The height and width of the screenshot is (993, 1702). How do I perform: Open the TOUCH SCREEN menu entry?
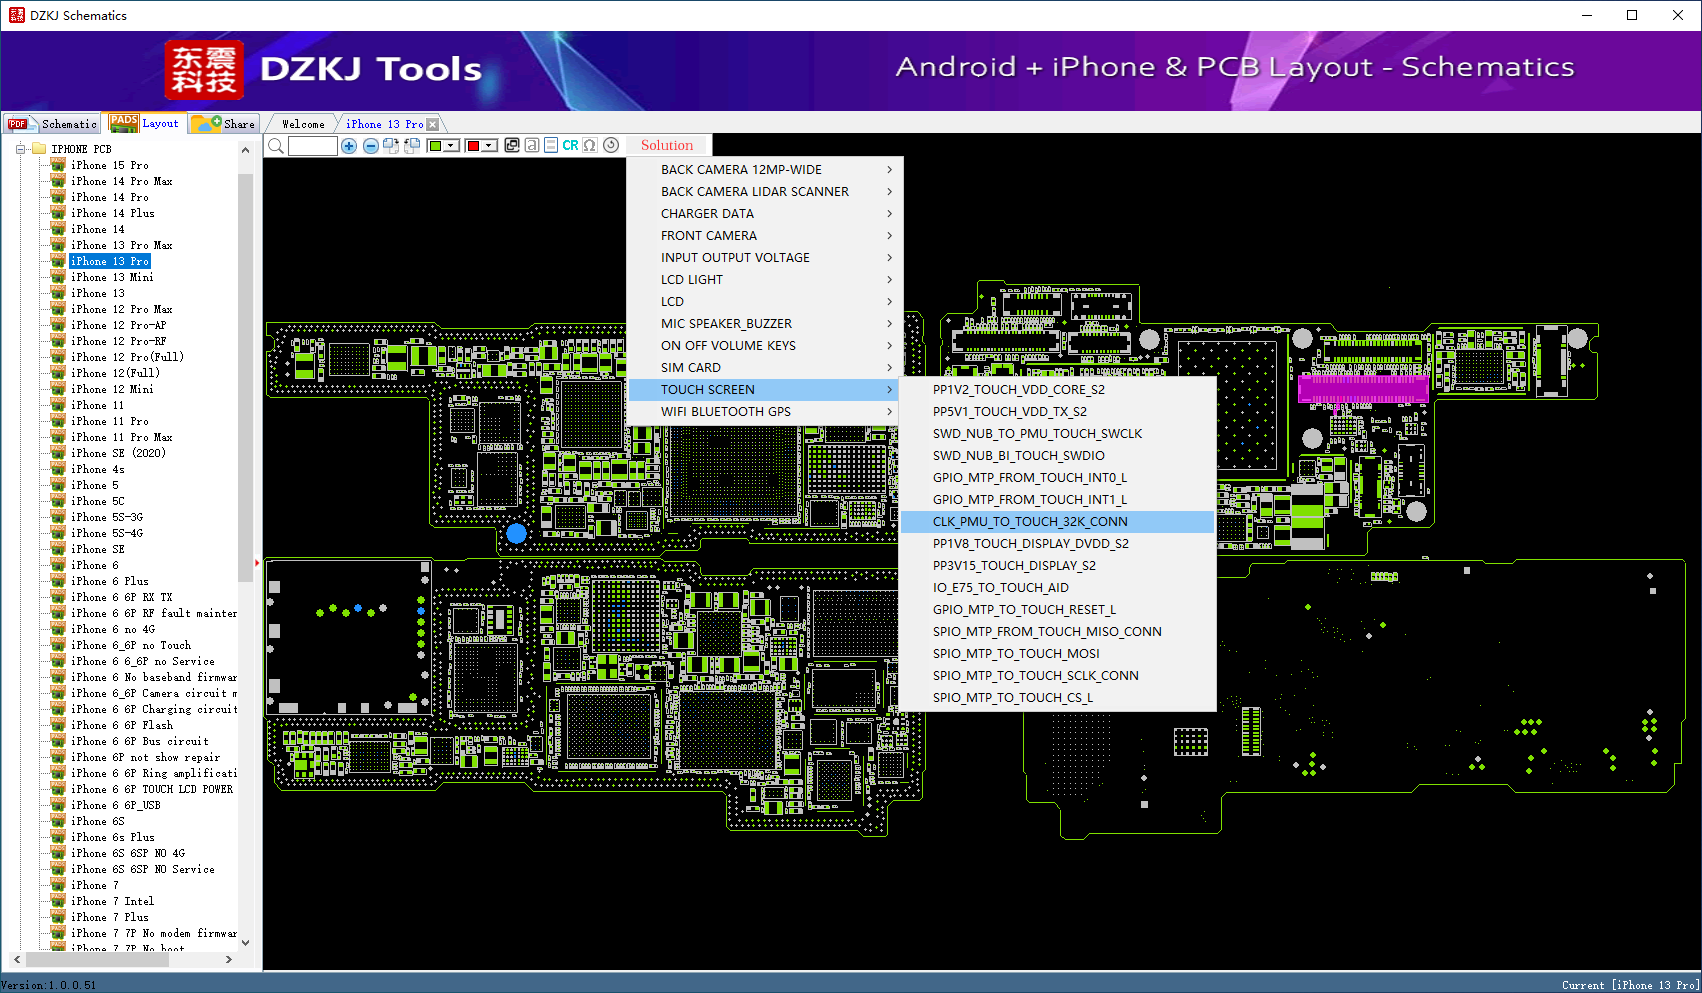pos(766,390)
